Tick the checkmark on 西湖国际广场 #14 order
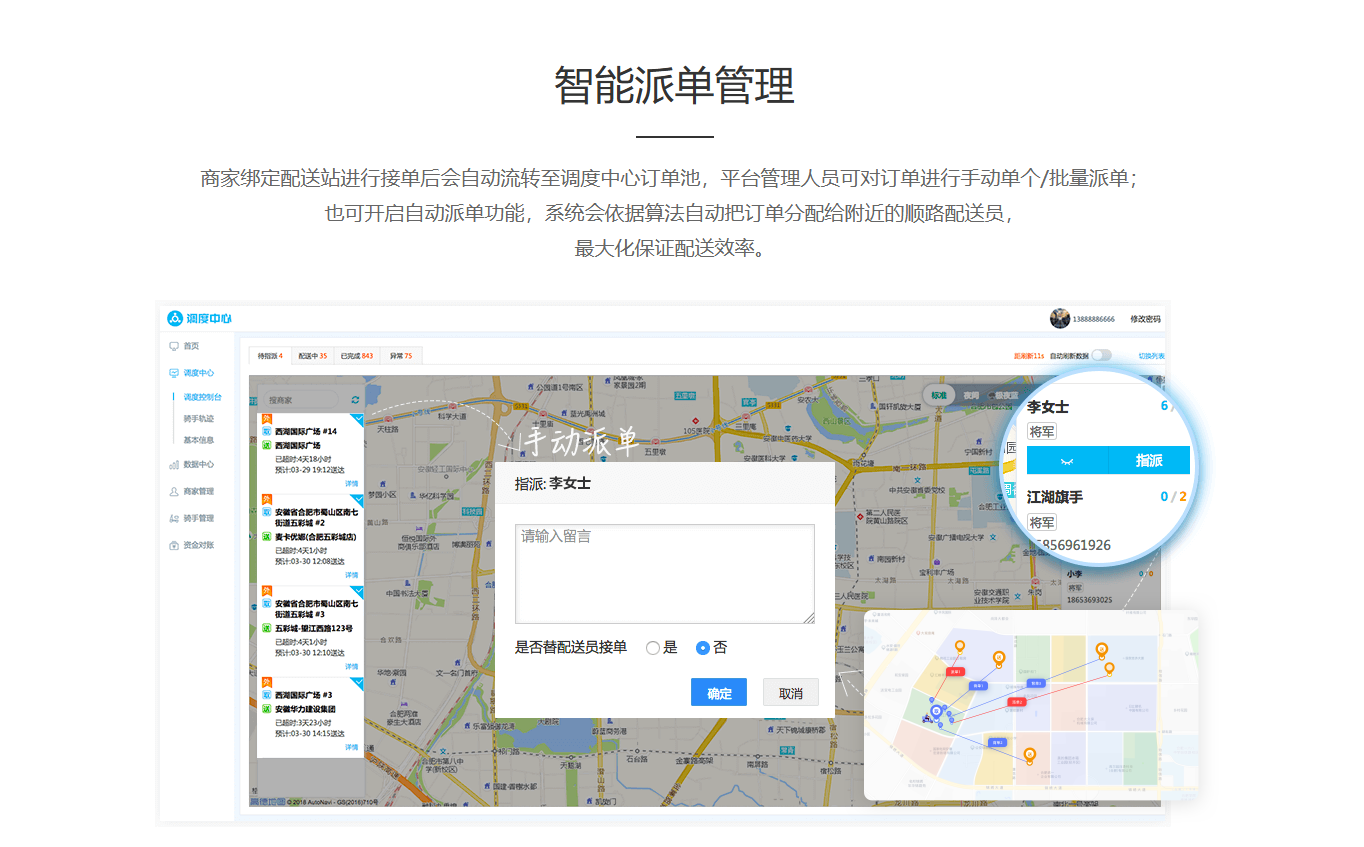This screenshot has height=847, width=1364. tap(358, 418)
